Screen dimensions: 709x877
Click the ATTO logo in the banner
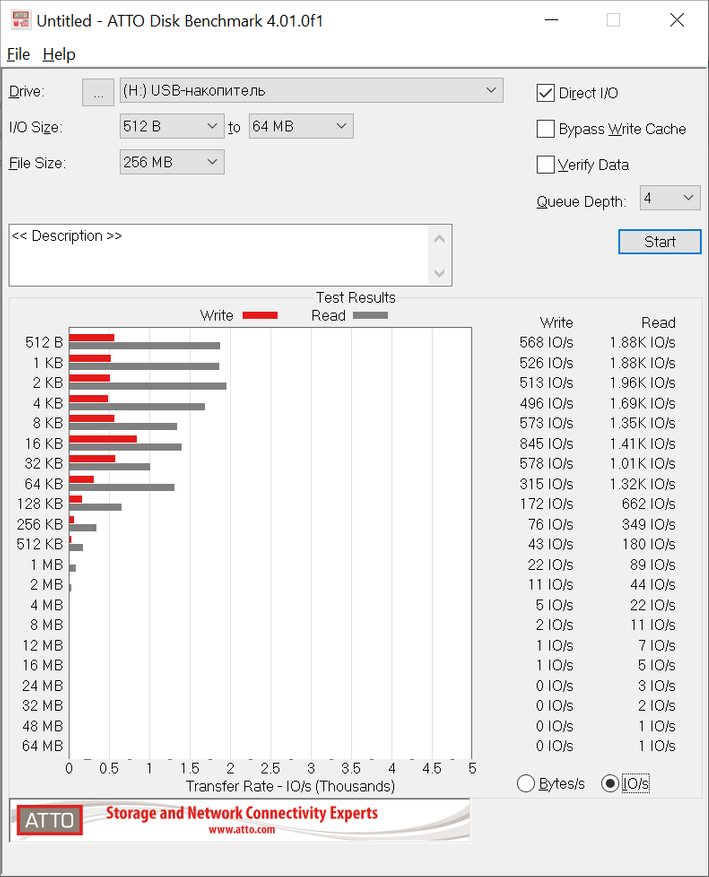49,820
